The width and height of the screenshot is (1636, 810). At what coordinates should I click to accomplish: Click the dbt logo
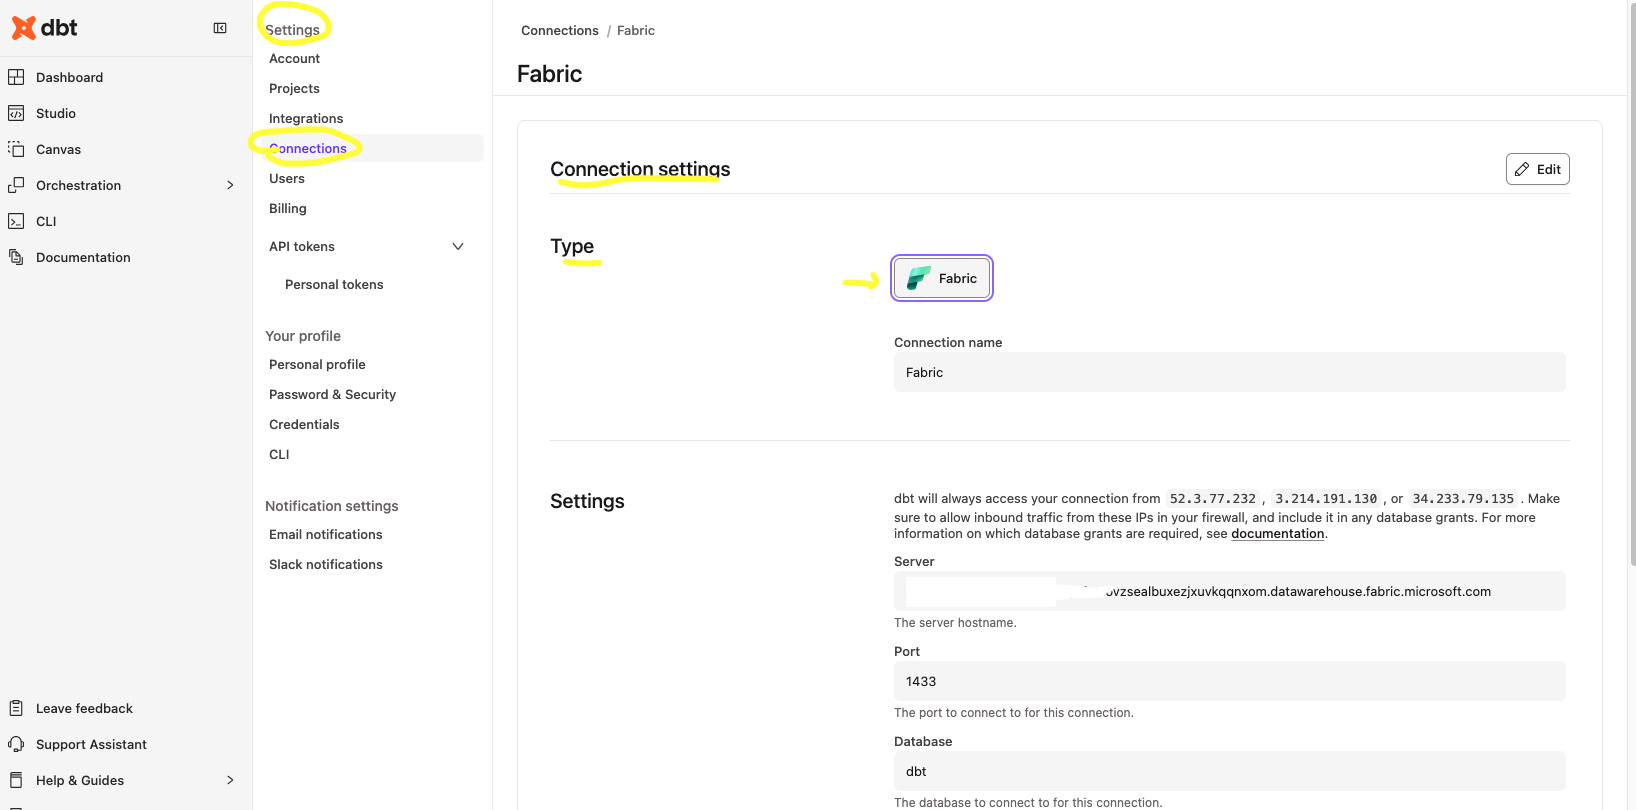coord(44,28)
